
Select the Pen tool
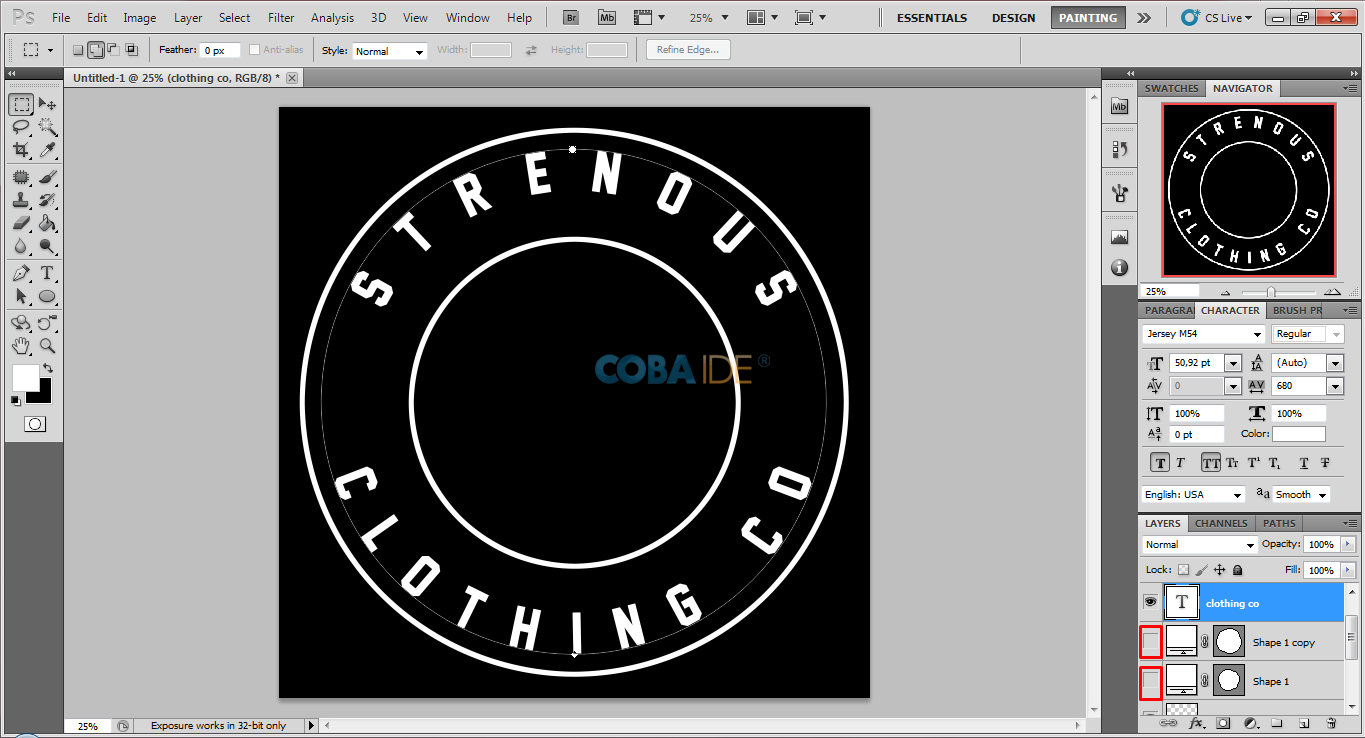[x=21, y=273]
